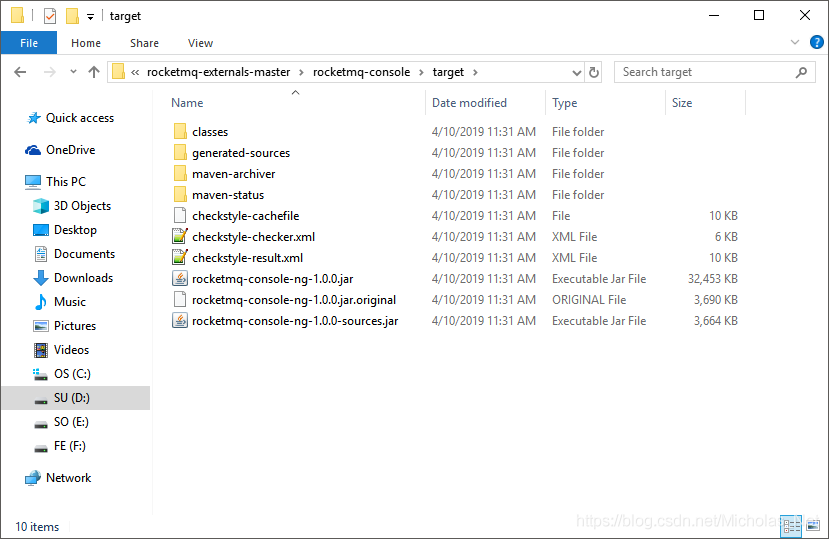Click the target breadcrumb segment
This screenshot has height=539, width=829.
[x=448, y=72]
